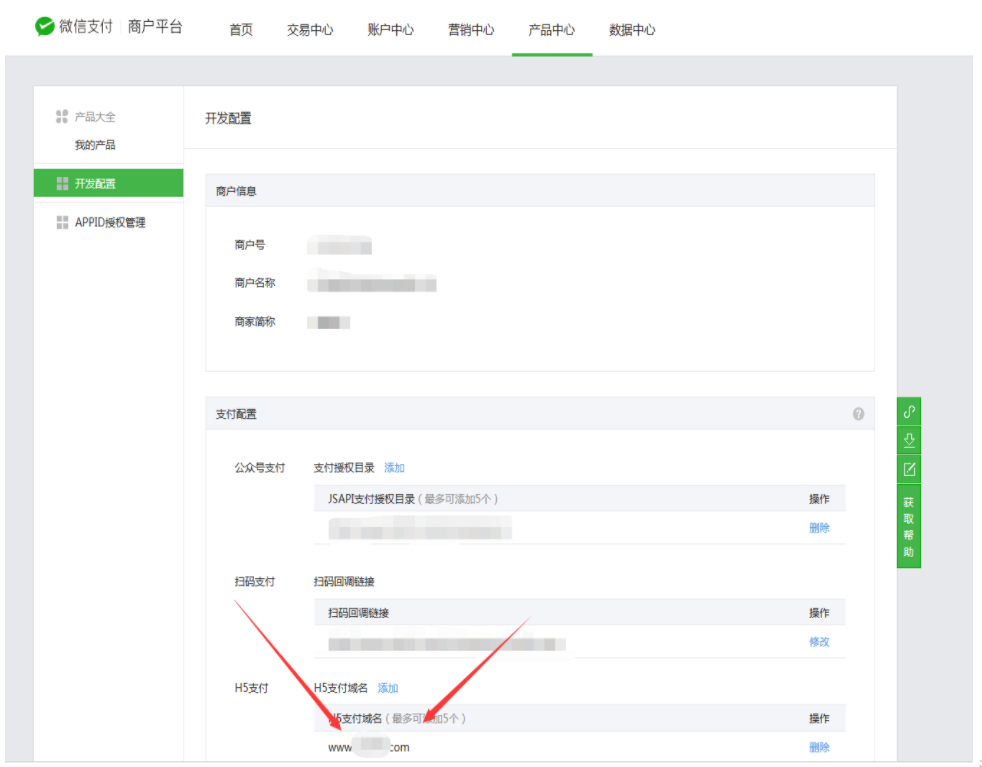Switch to 交易中心 tab
Image resolution: width=982 pixels, height=767 pixels.
(310, 30)
